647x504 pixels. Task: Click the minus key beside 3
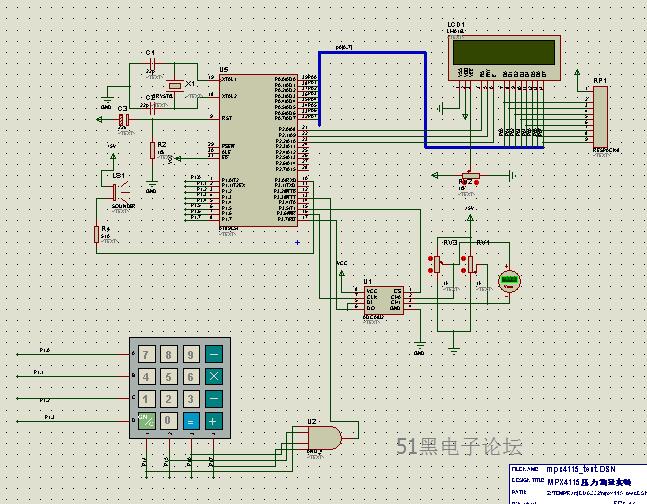click(x=214, y=399)
